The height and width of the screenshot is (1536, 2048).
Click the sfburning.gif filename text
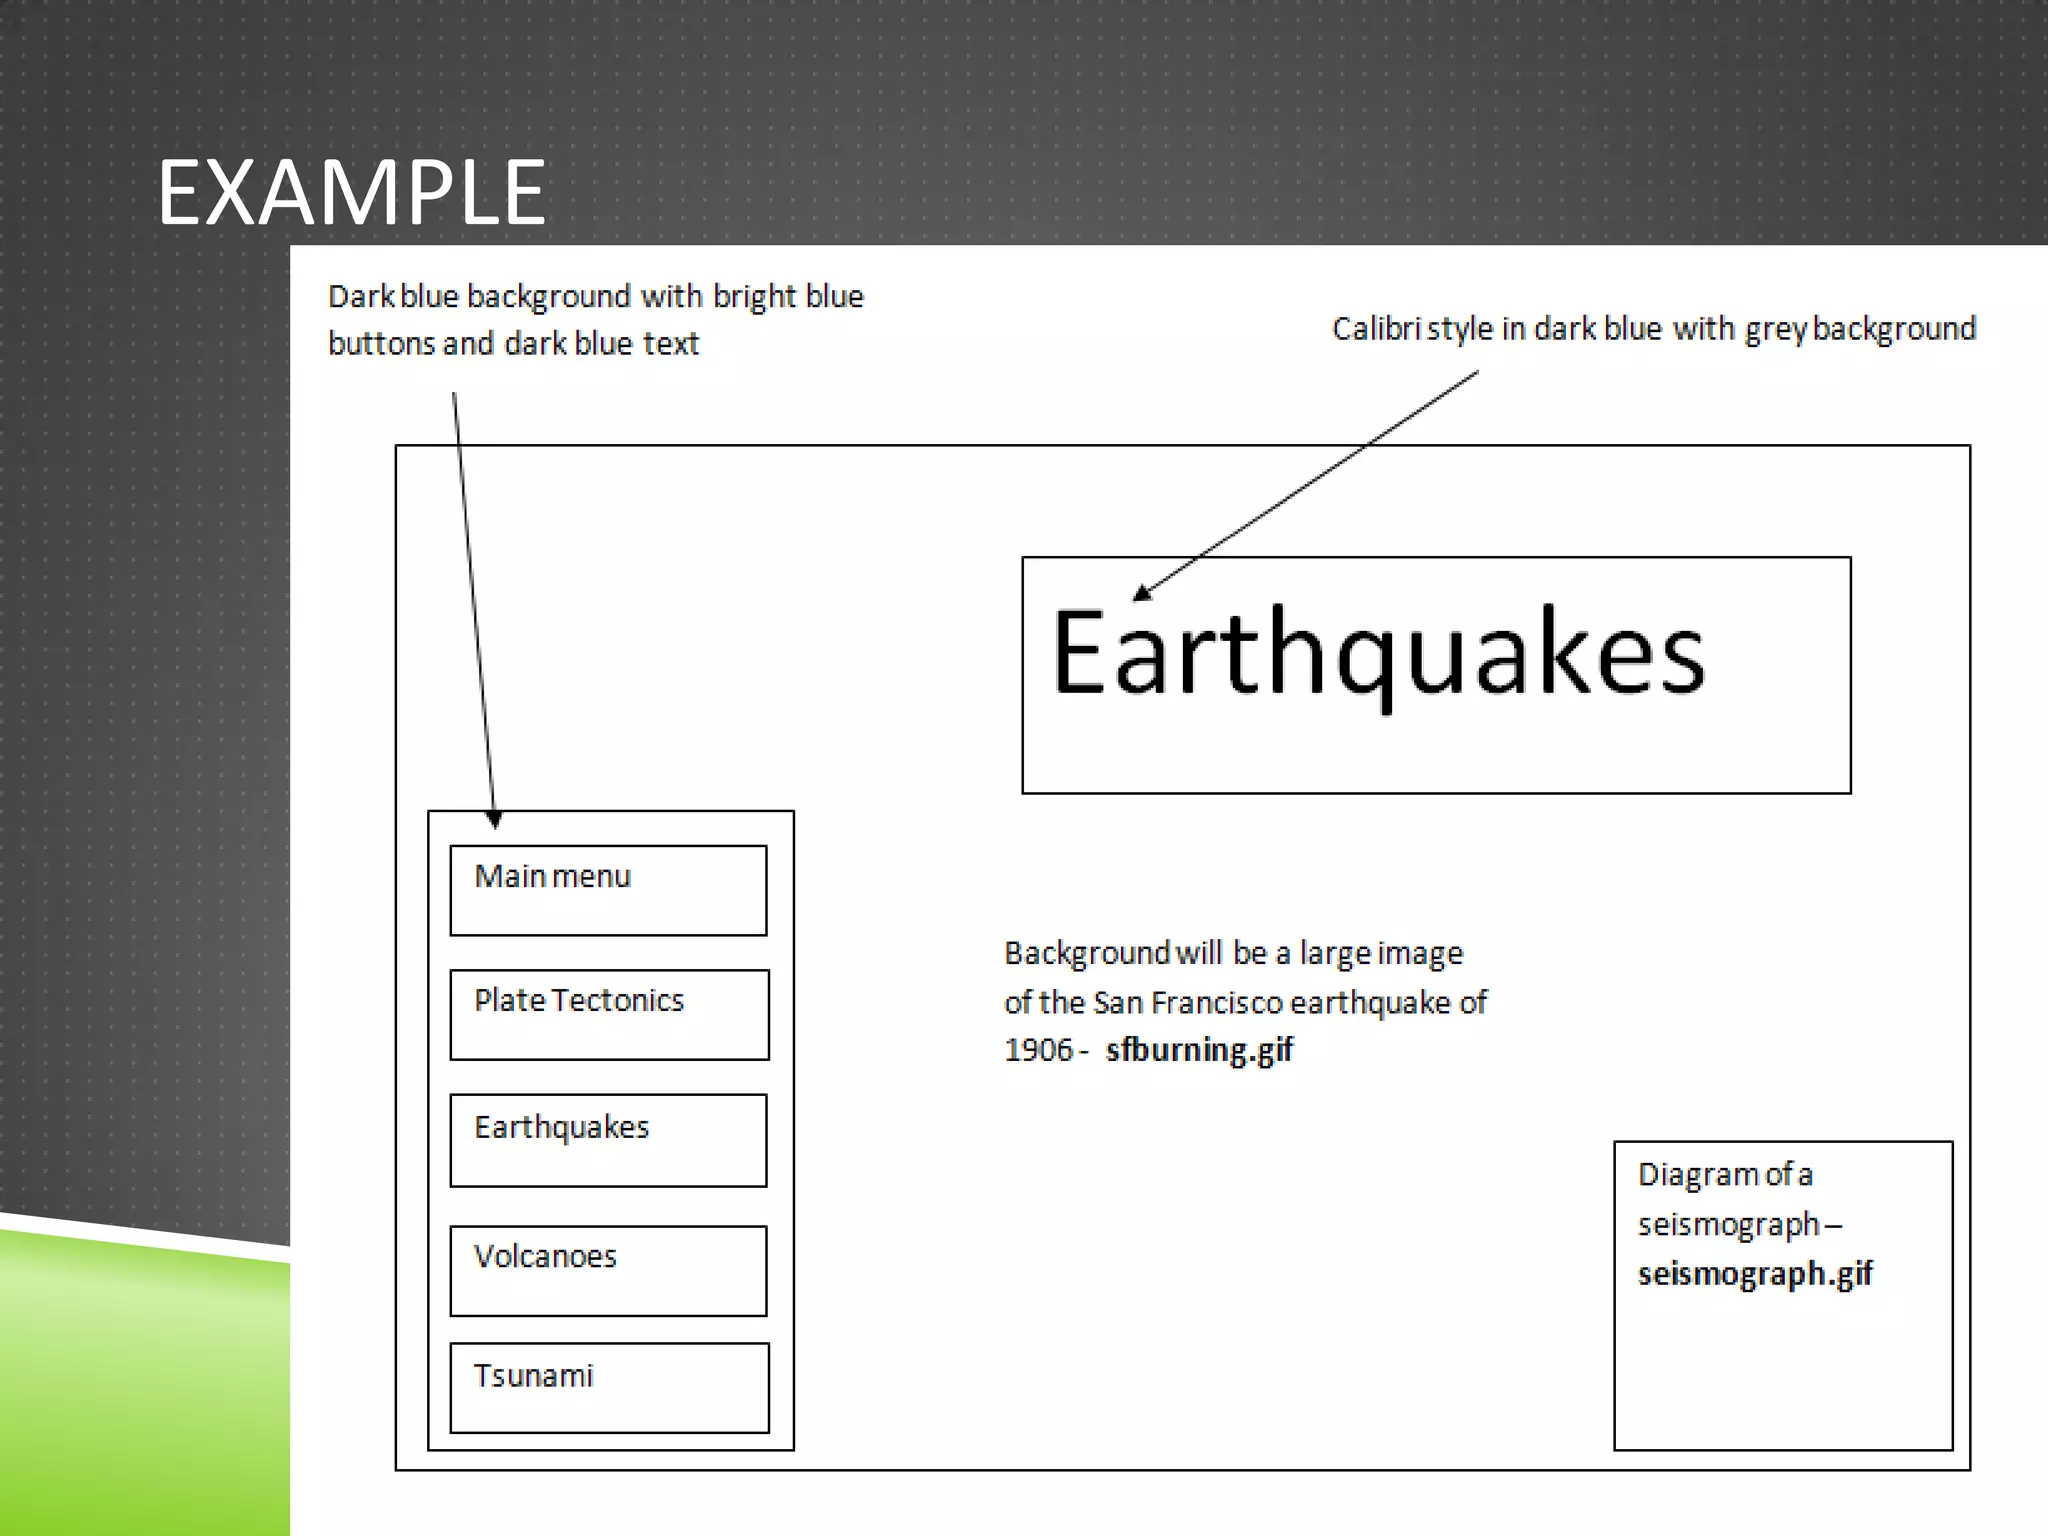[1199, 1050]
